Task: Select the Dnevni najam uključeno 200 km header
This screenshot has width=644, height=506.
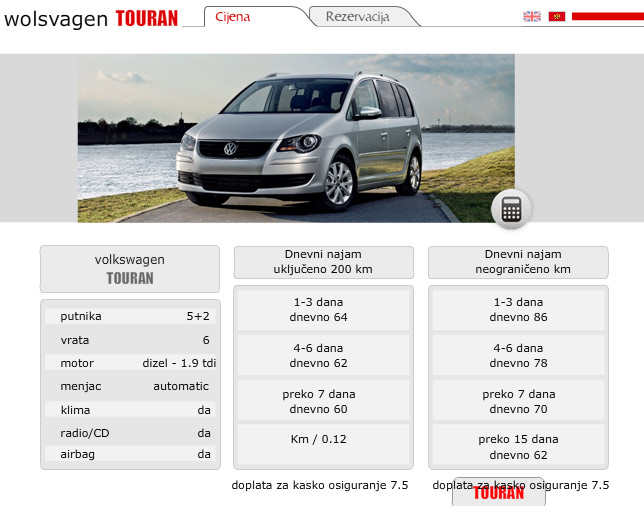Action: coord(323,262)
